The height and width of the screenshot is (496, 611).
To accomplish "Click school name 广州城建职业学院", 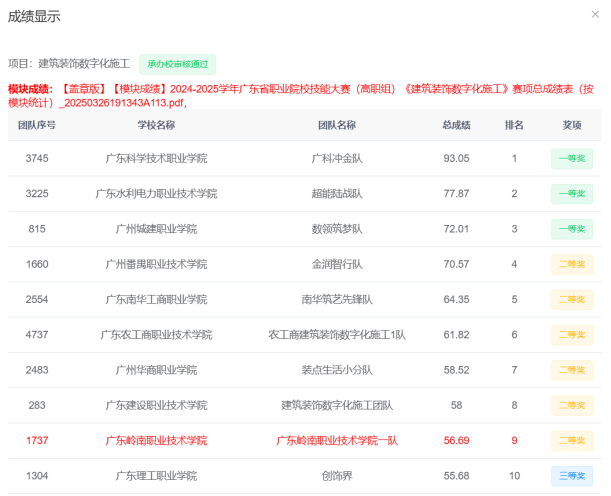I will click(156, 229).
